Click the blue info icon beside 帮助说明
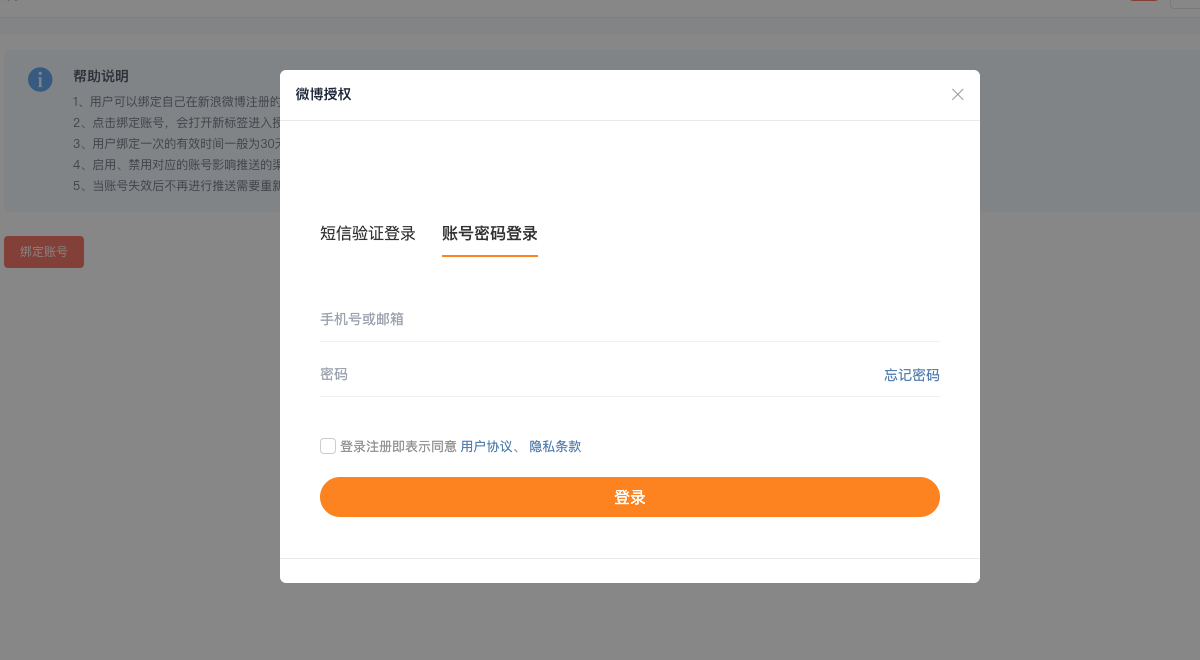 [40, 80]
